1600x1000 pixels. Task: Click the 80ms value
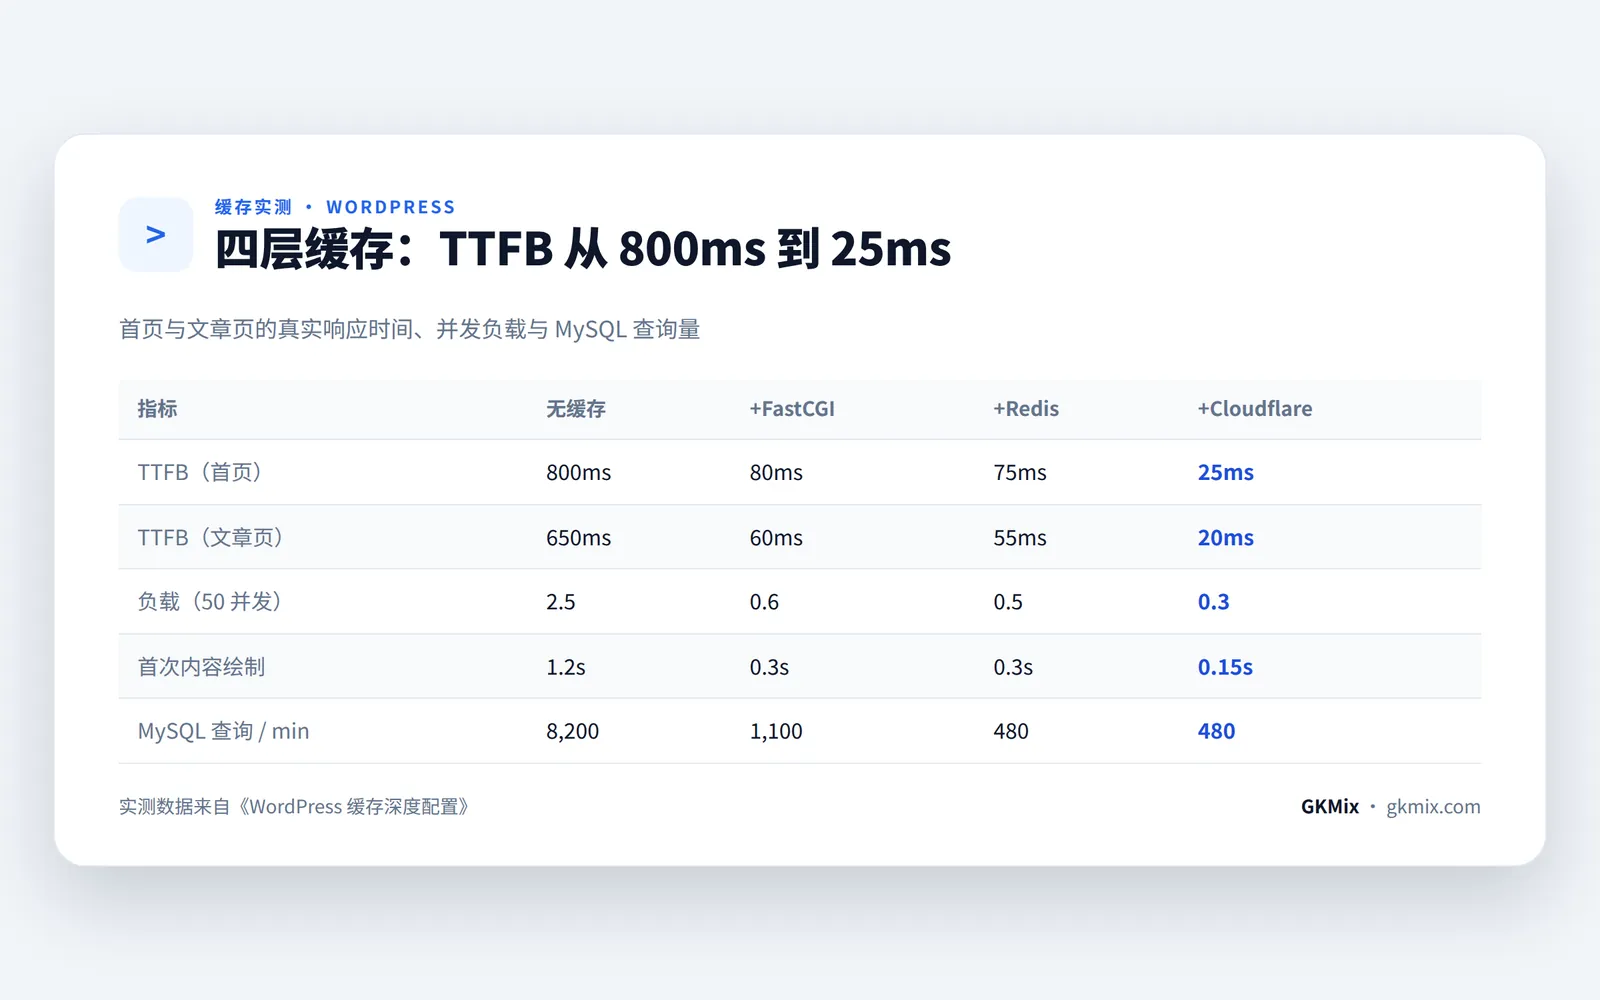click(x=776, y=472)
